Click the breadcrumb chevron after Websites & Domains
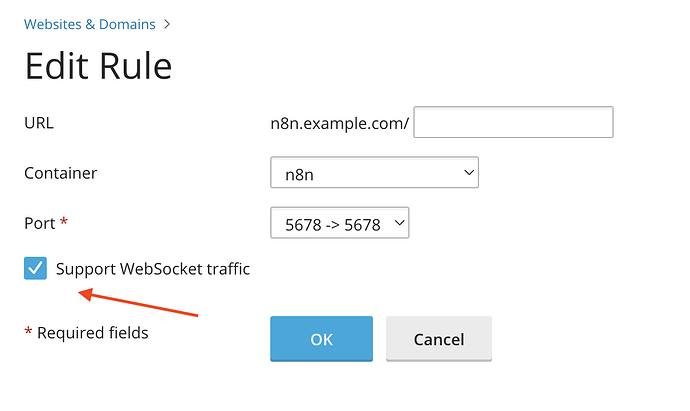 167,24
